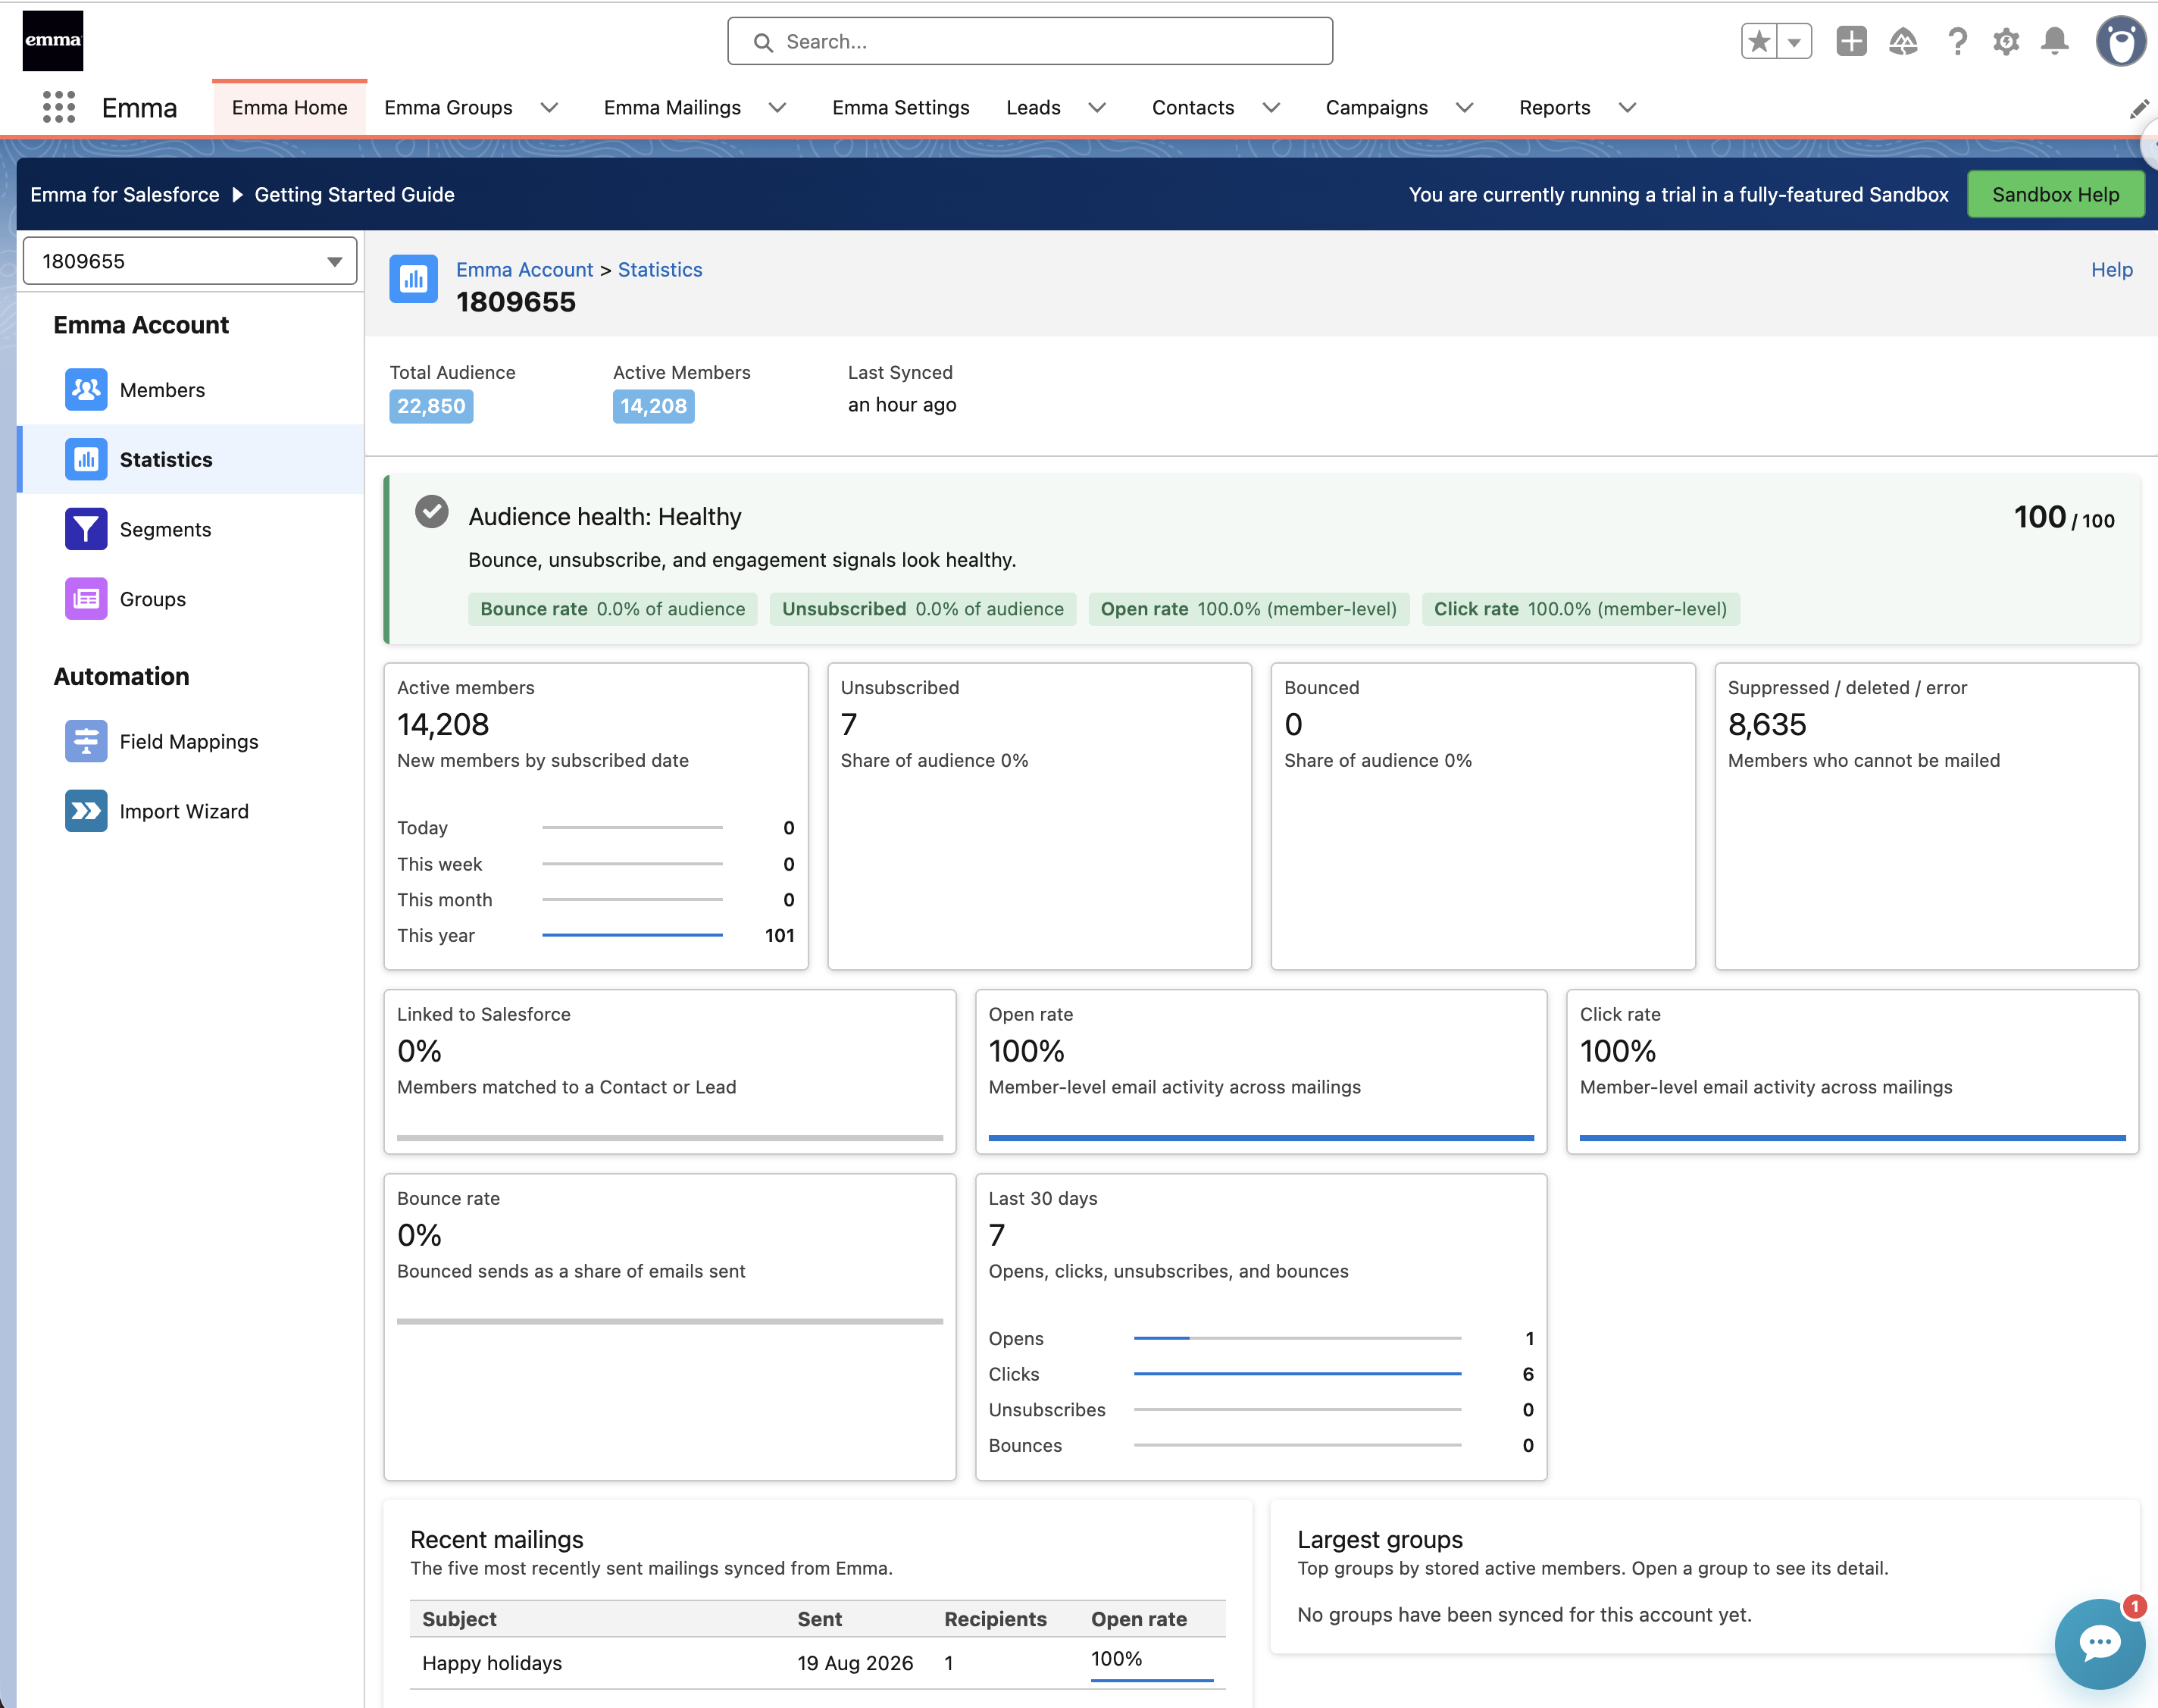Screen dimensions: 2158x1708
Task: Open the user profile avatar
Action: click(2120, 41)
